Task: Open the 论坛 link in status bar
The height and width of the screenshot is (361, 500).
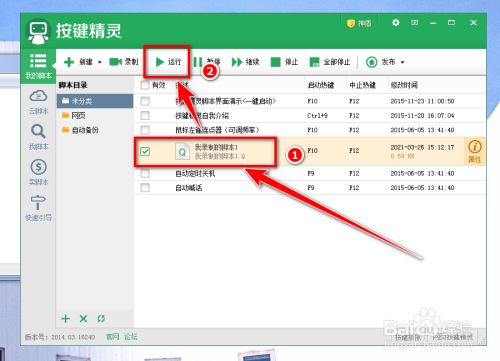Action: [131, 337]
